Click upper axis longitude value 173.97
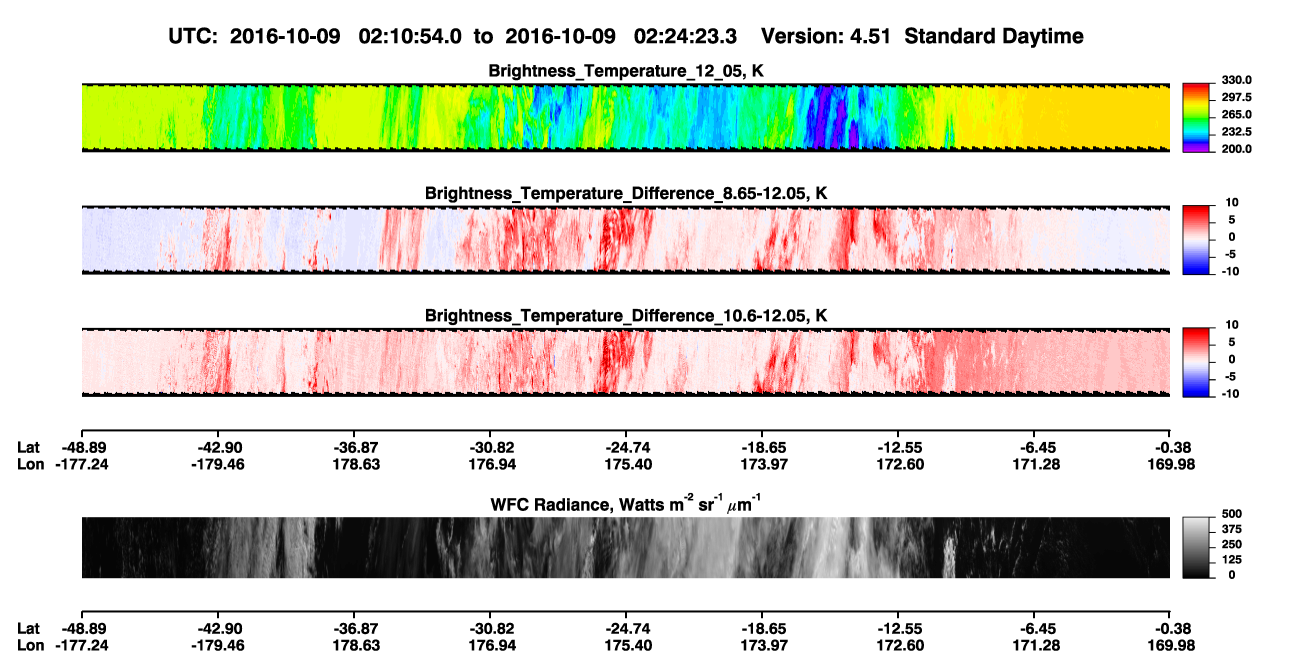This screenshot has height=667, width=1300. [762, 464]
